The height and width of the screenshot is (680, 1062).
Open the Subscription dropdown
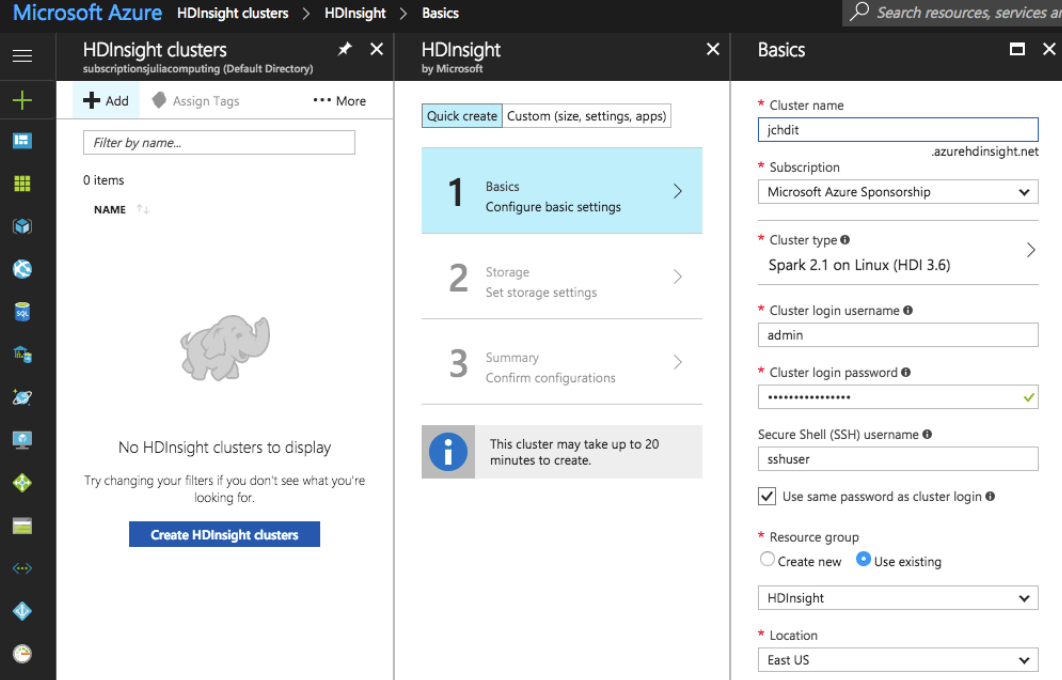click(897, 192)
